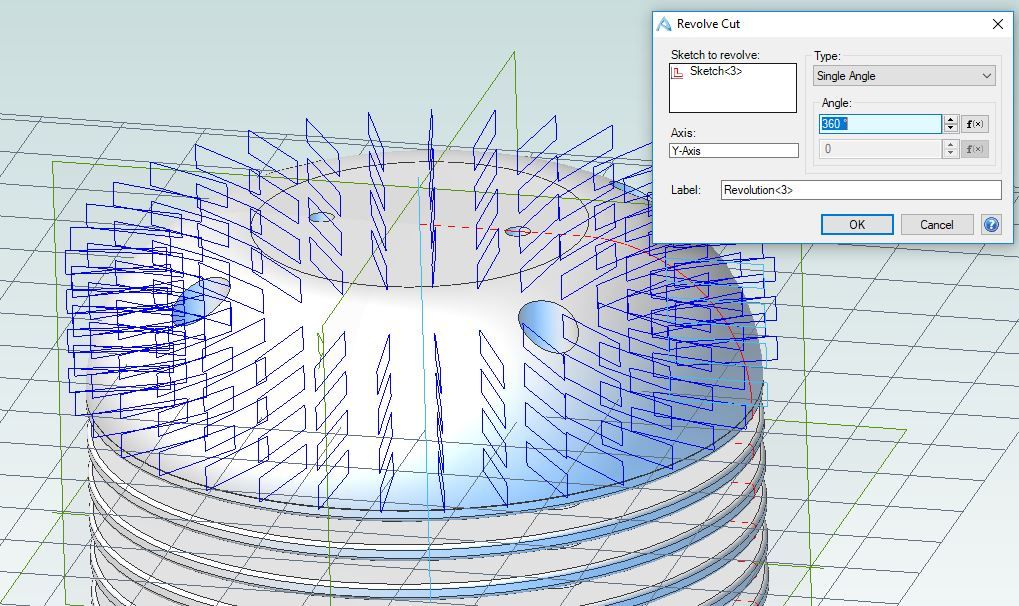This screenshot has height=606, width=1019.
Task: Click the disabled f(x) button beside the 0 field
Action: [975, 149]
